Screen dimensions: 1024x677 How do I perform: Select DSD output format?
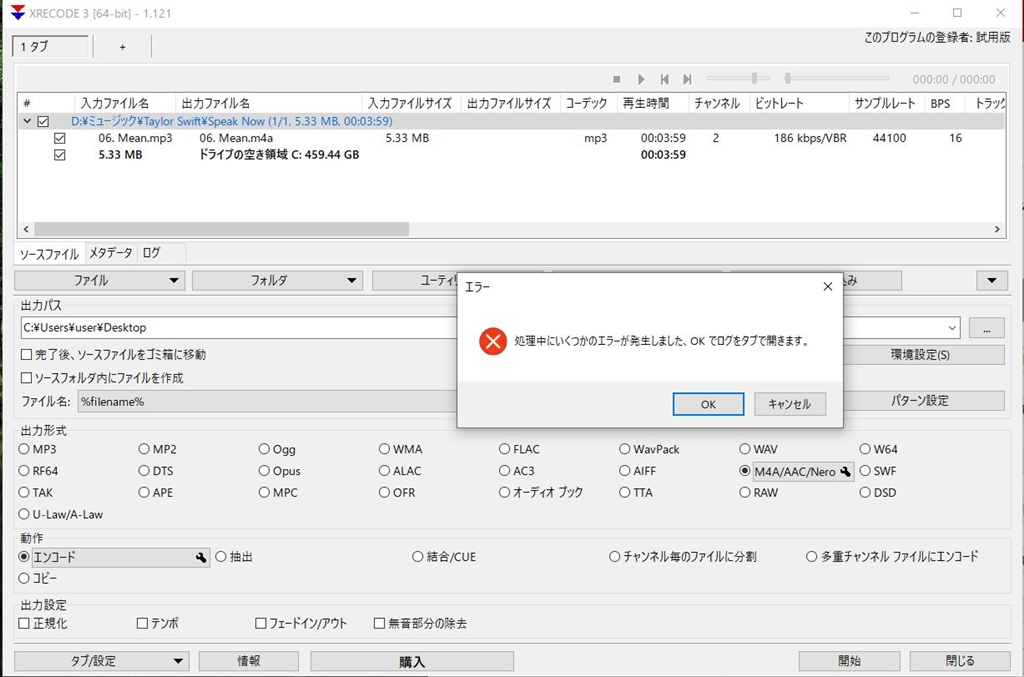[x=865, y=492]
